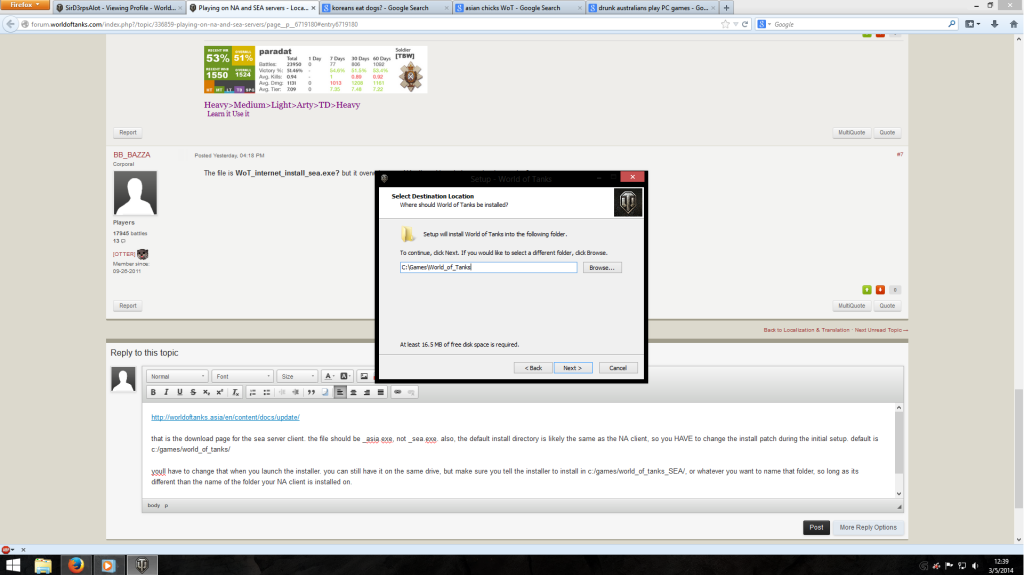Center align text in editor

[353, 392]
